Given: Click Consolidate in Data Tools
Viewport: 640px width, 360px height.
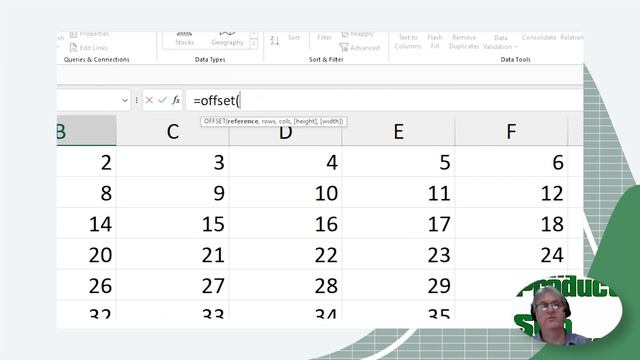Looking at the screenshot, I should pyautogui.click(x=539, y=38).
